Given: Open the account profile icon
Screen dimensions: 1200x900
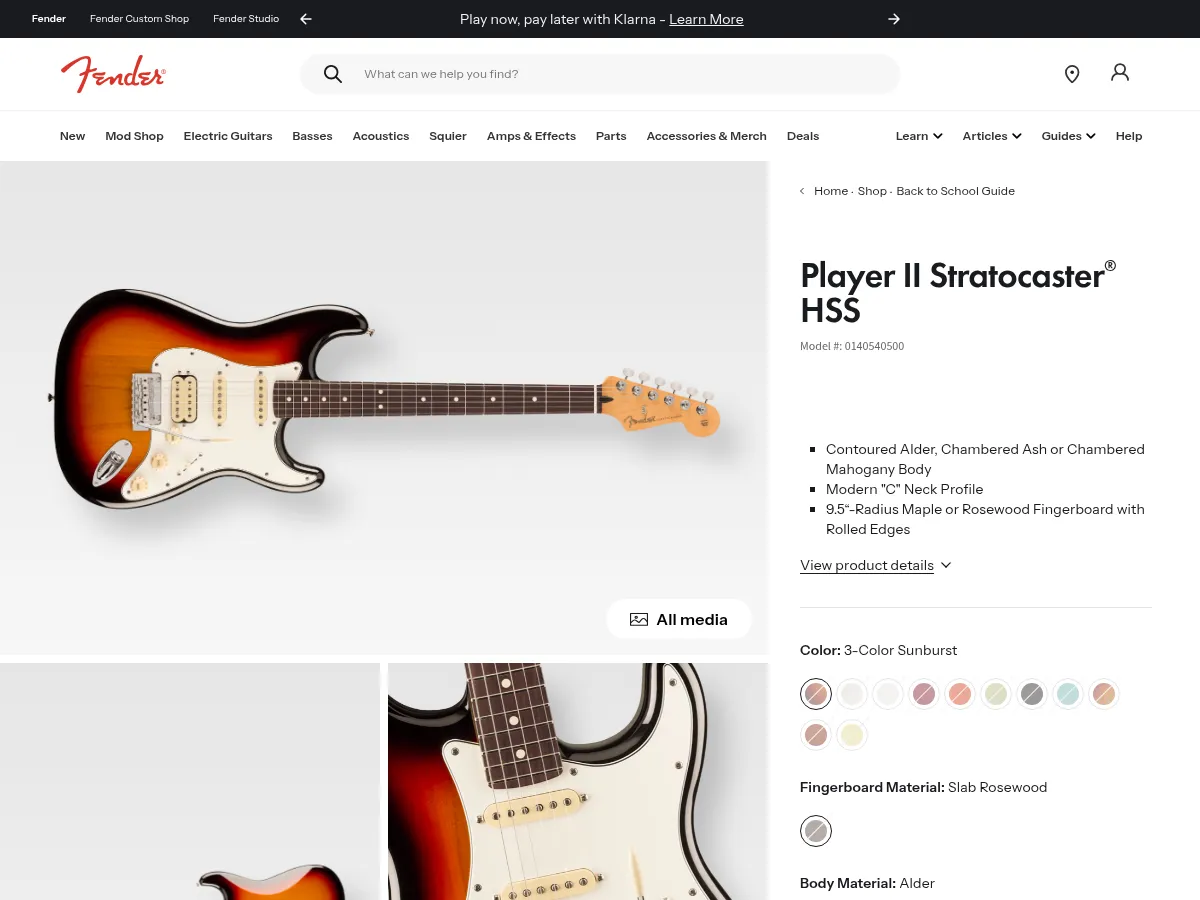Looking at the screenshot, I should coord(1120,73).
